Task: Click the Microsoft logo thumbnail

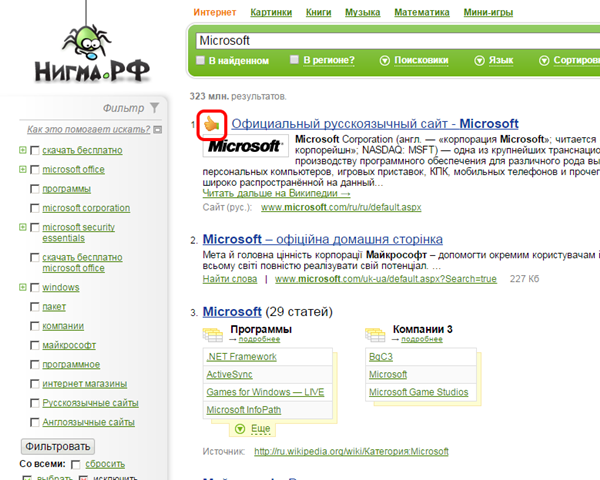Action: point(246,145)
